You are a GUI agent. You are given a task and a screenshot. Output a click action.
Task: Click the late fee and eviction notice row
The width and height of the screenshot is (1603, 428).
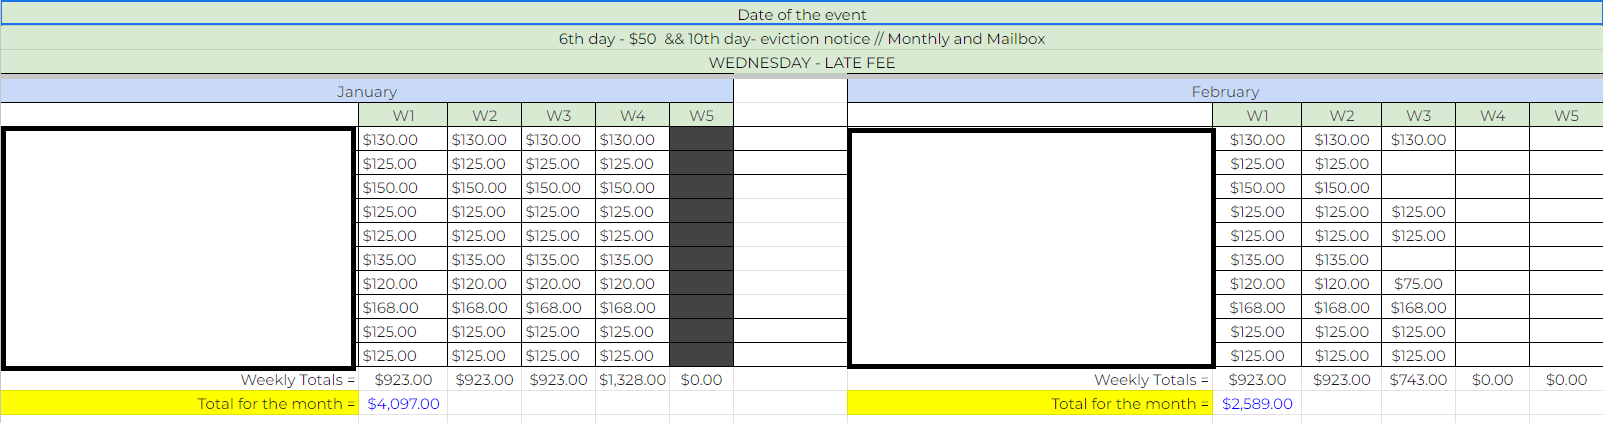[801, 38]
